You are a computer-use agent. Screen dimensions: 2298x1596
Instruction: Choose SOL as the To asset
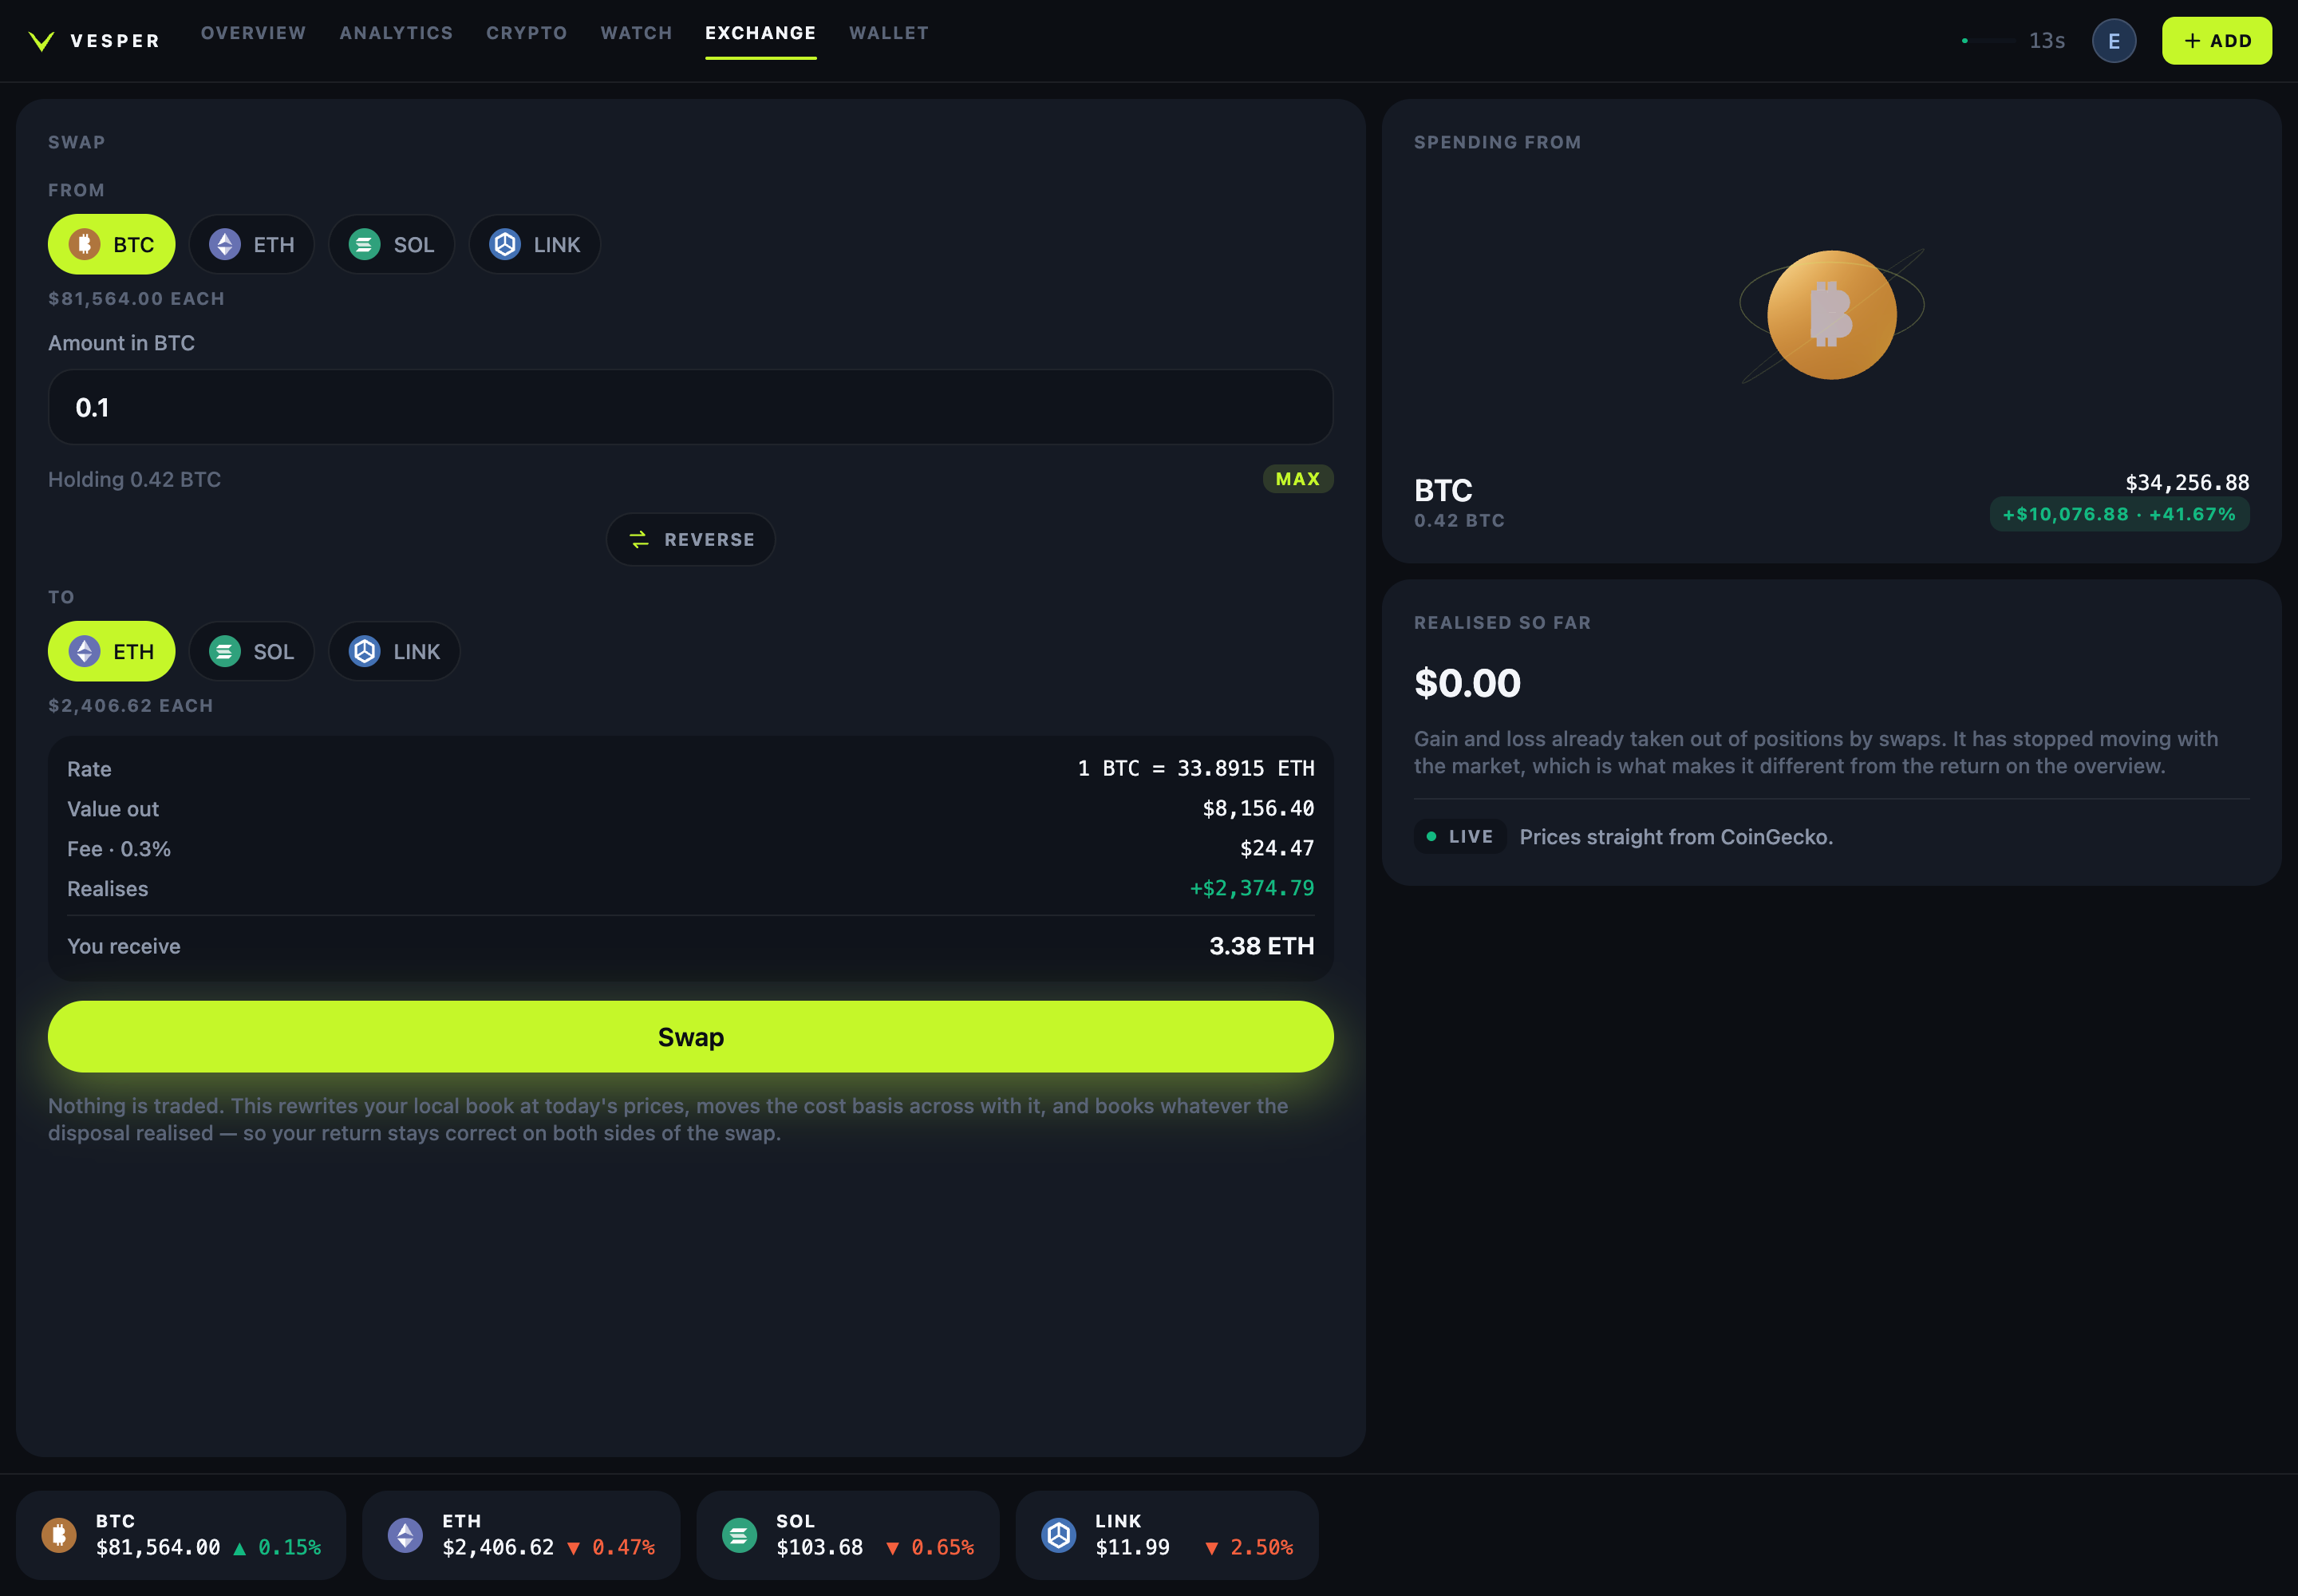pyautogui.click(x=251, y=652)
